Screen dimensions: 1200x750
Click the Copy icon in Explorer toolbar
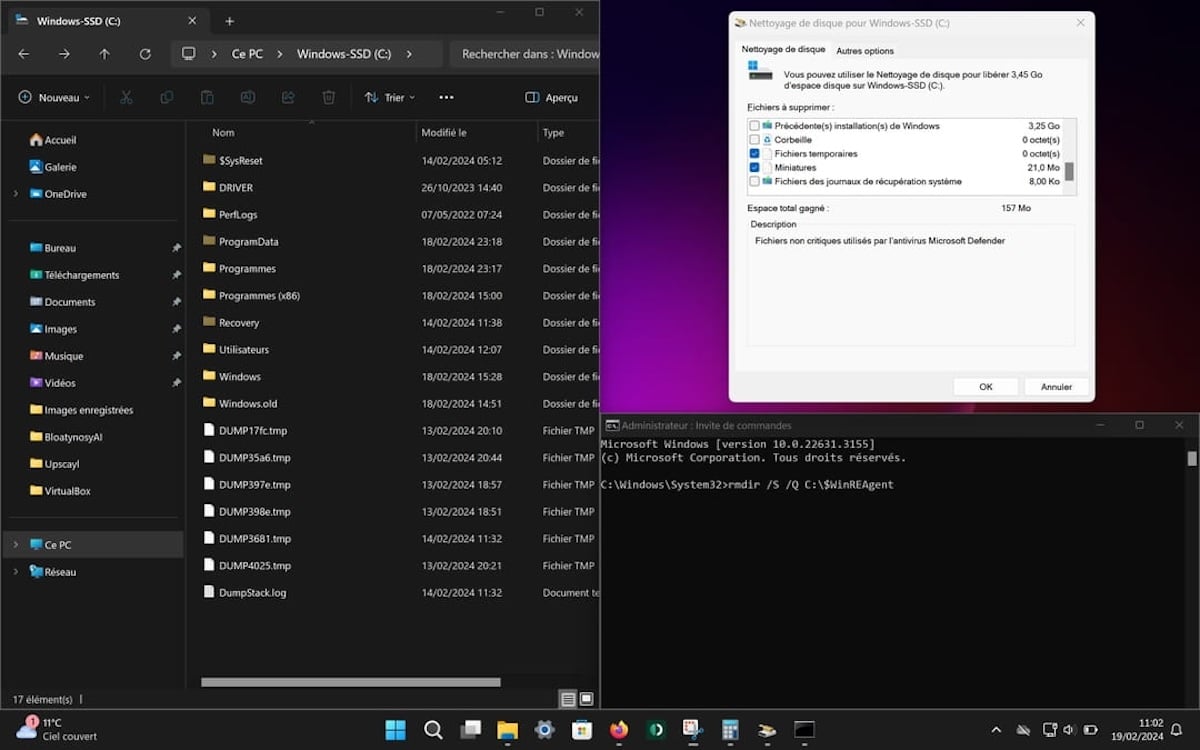tap(166, 97)
